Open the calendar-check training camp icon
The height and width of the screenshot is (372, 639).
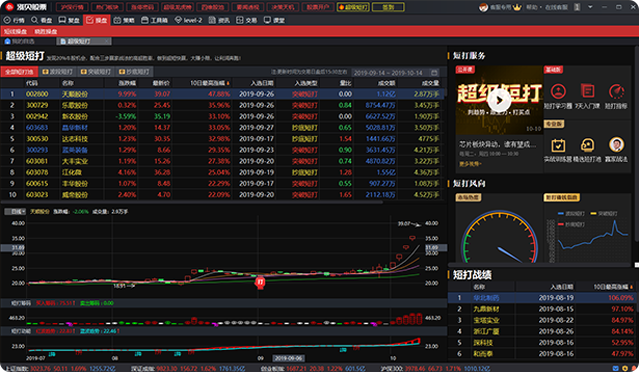[558, 145]
